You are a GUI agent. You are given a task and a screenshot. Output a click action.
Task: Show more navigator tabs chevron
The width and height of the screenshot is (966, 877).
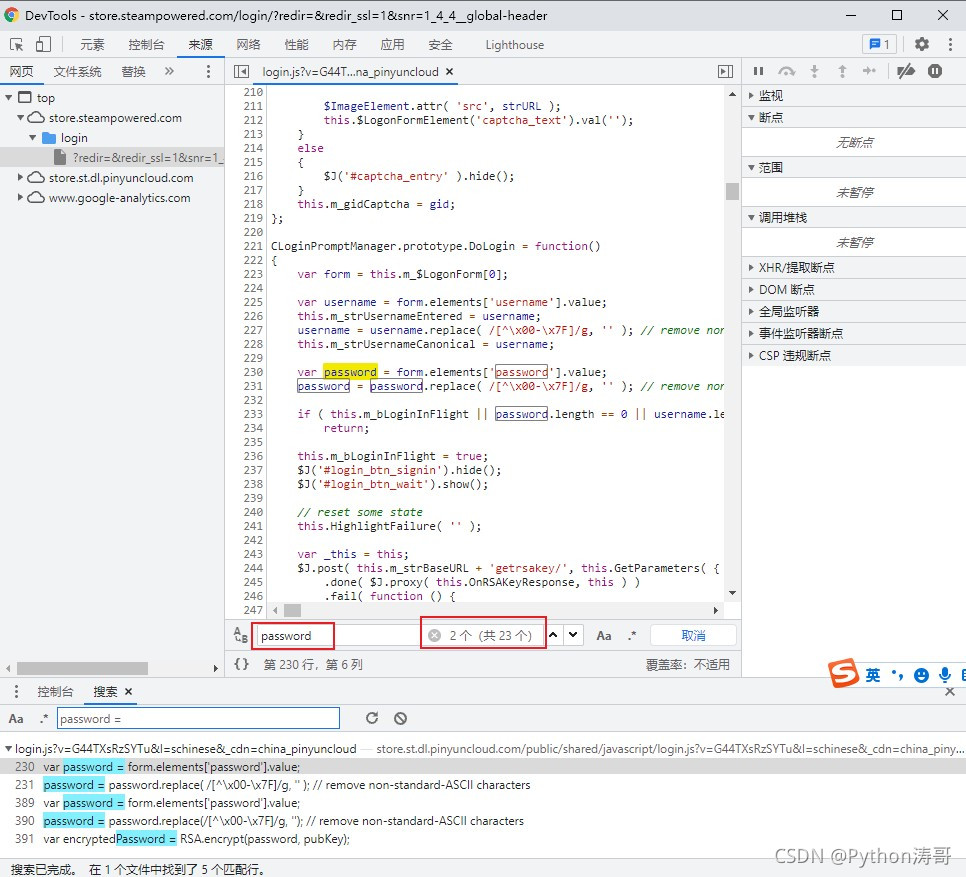[x=169, y=71]
